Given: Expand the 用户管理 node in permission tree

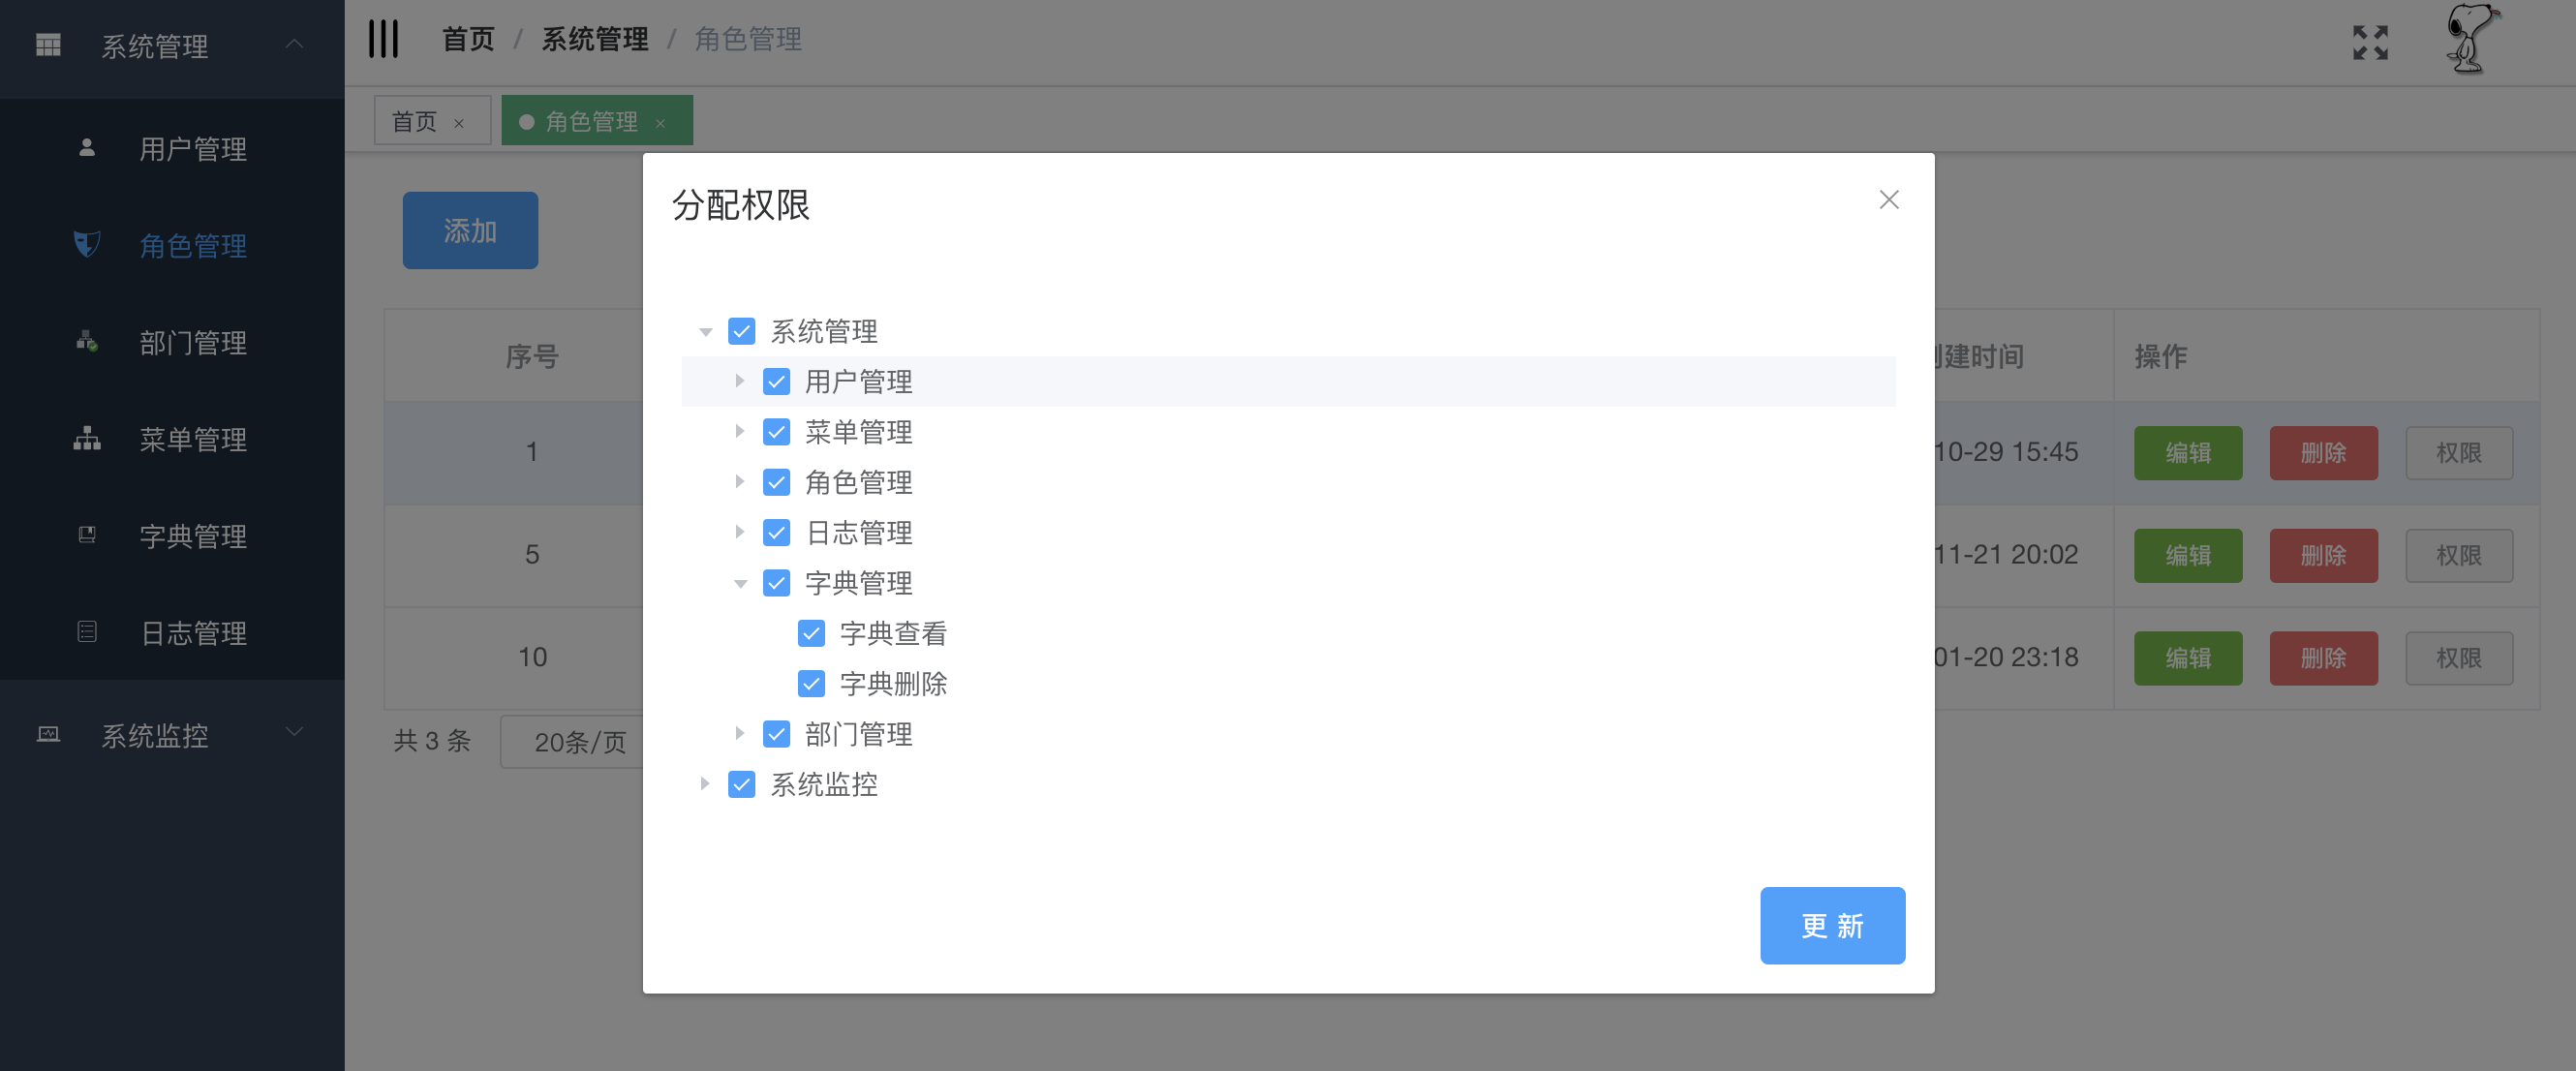Looking at the screenshot, I should 739,381.
